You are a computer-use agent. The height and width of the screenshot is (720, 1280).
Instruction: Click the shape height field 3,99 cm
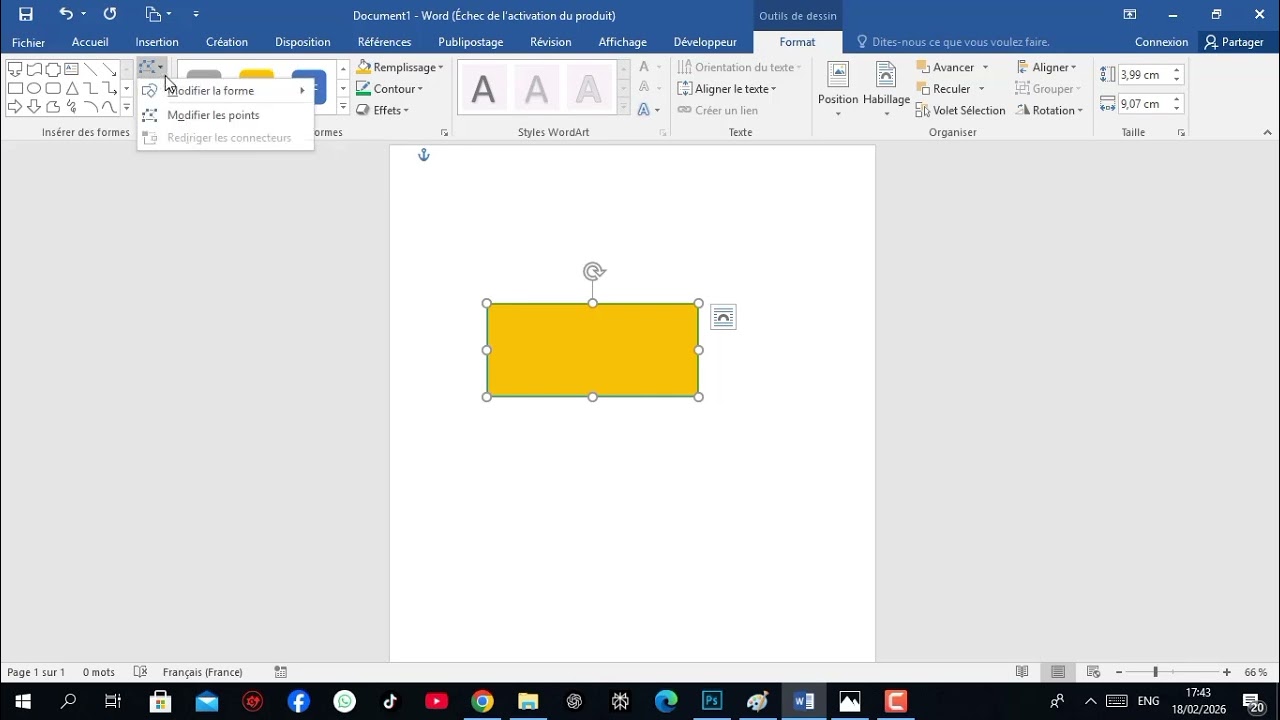click(1143, 75)
